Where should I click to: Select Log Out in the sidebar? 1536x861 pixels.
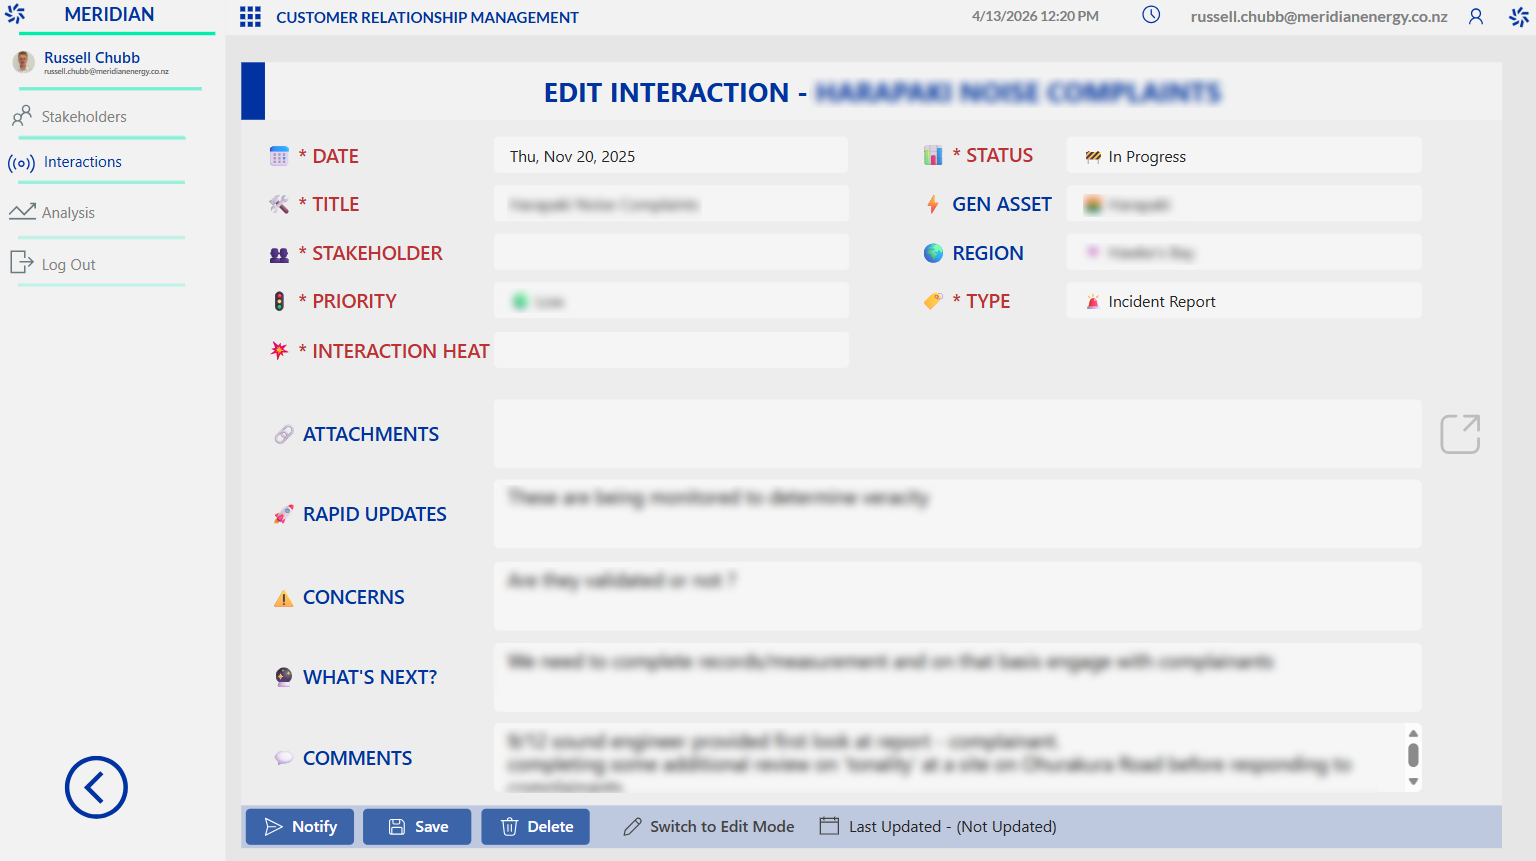(x=69, y=265)
